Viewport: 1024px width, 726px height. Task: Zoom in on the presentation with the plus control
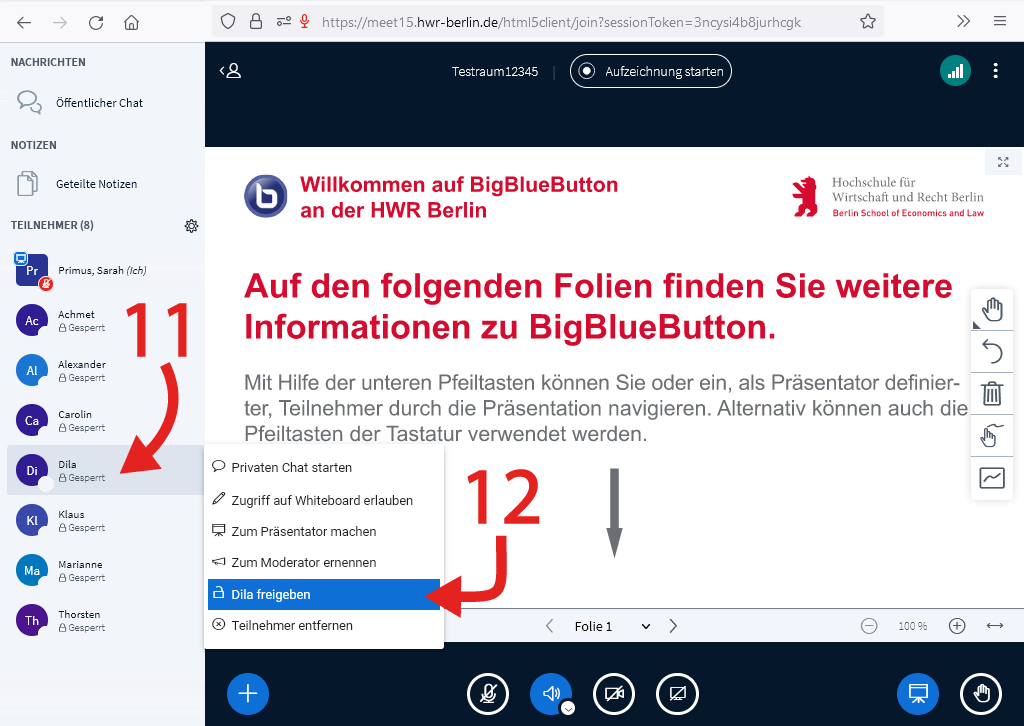click(956, 625)
